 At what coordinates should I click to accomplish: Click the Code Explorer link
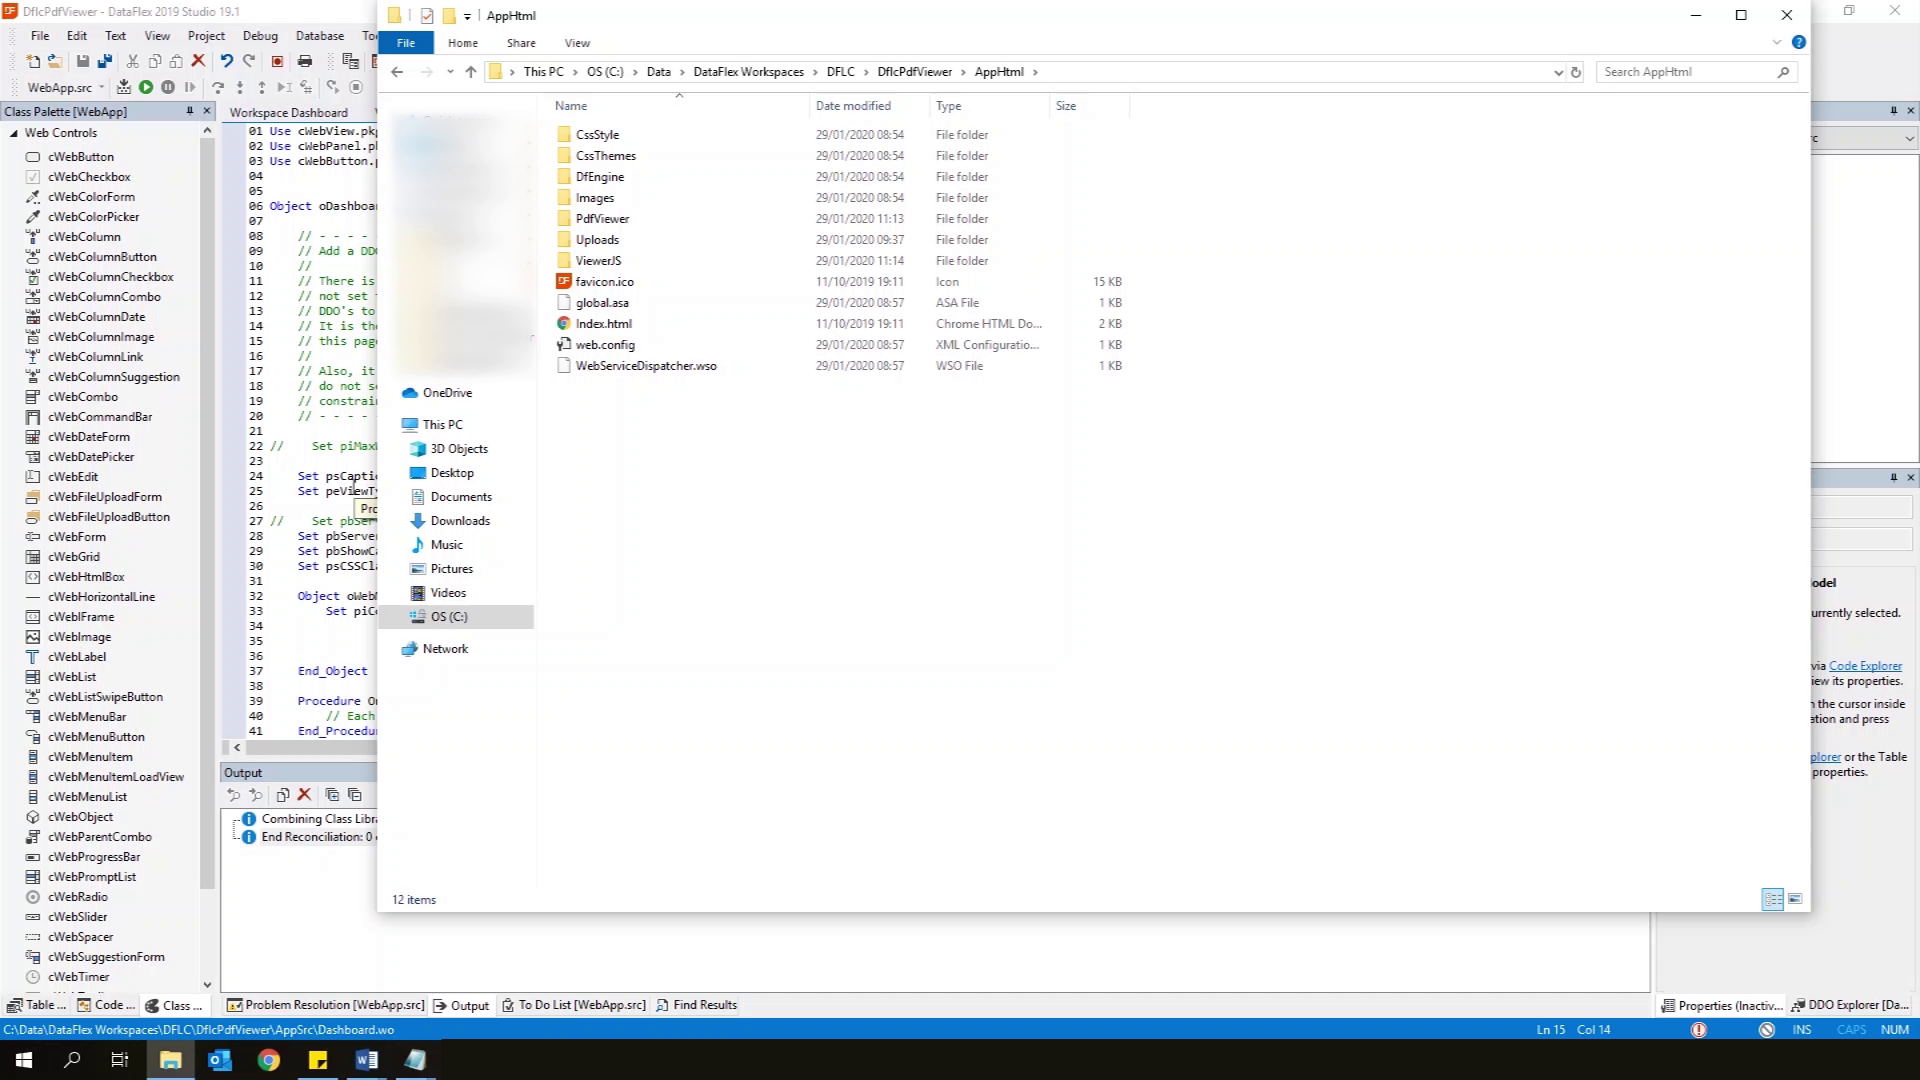click(x=1865, y=666)
